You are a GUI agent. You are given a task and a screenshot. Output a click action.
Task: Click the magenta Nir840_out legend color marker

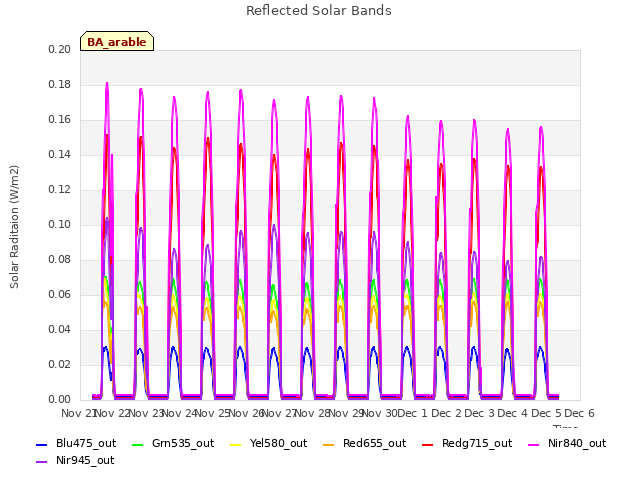533,444
